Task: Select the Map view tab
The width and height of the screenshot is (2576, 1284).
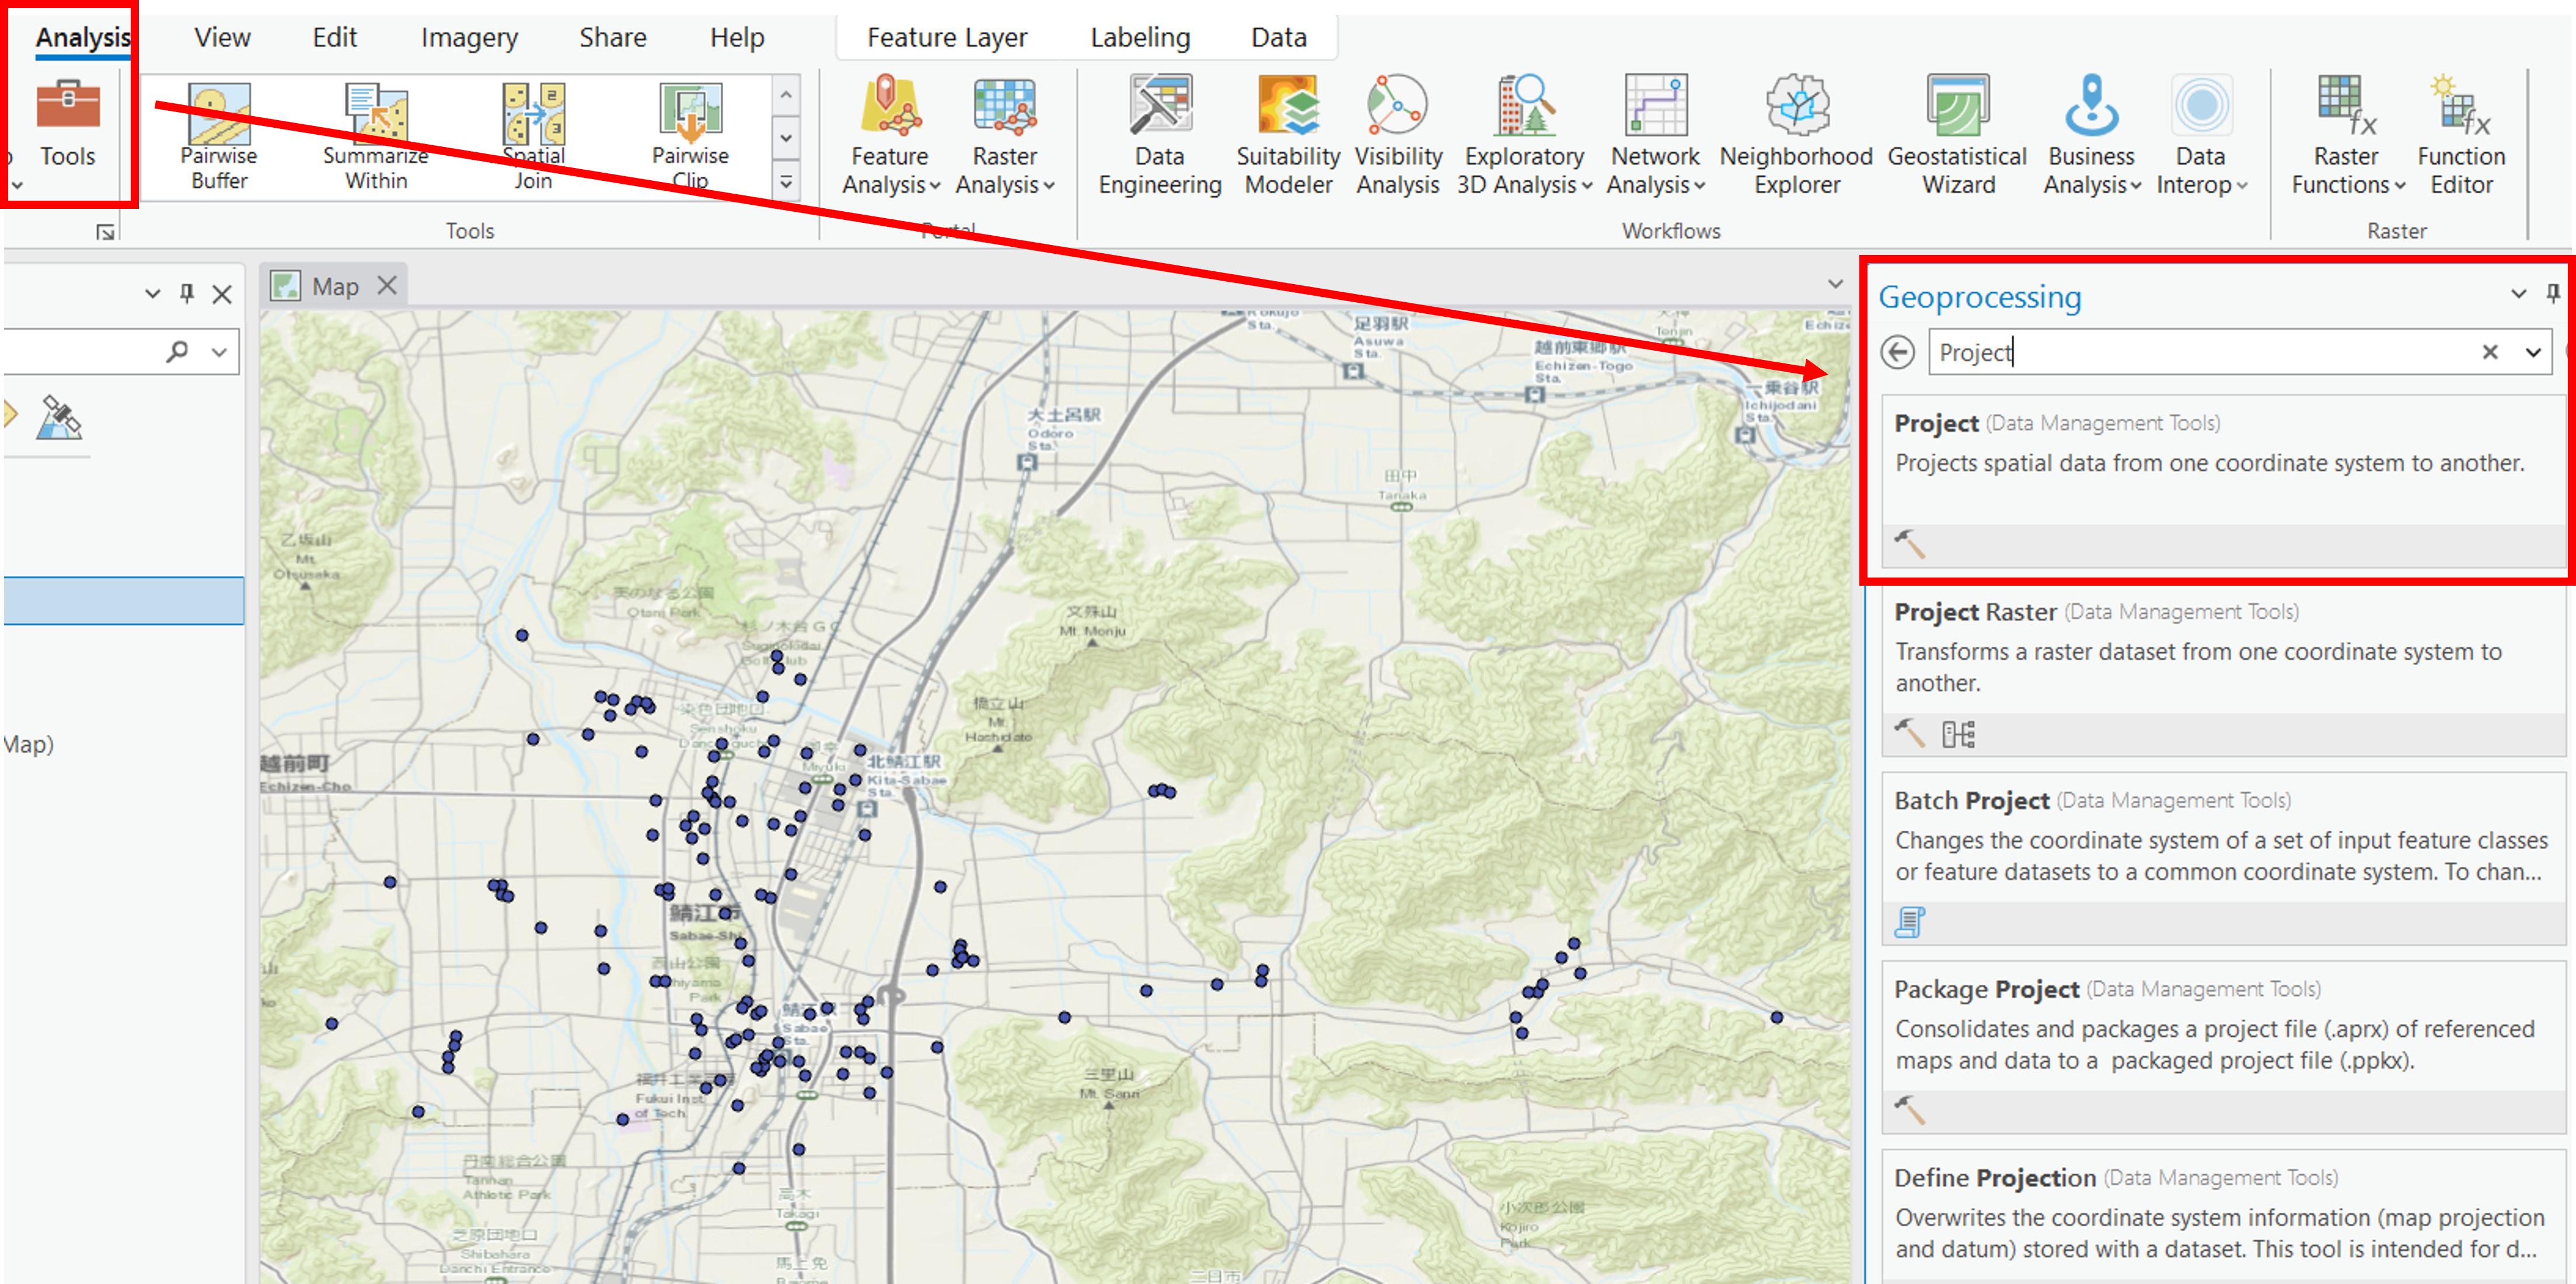Action: coord(334,286)
